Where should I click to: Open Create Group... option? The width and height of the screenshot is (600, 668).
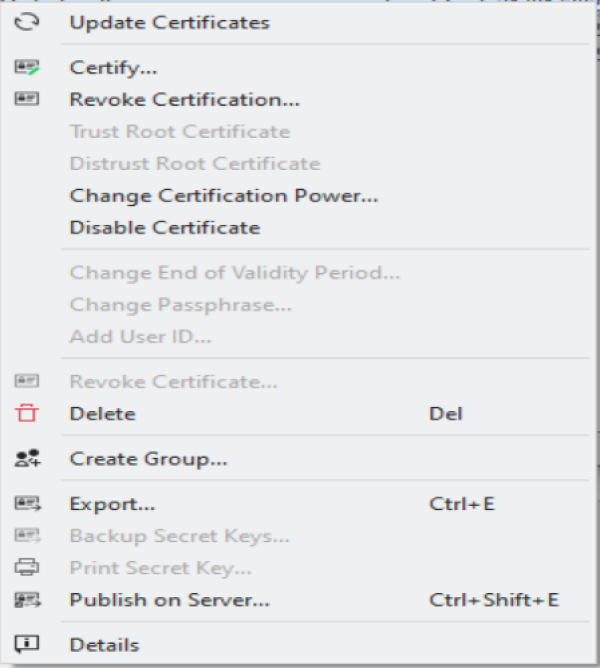148,459
